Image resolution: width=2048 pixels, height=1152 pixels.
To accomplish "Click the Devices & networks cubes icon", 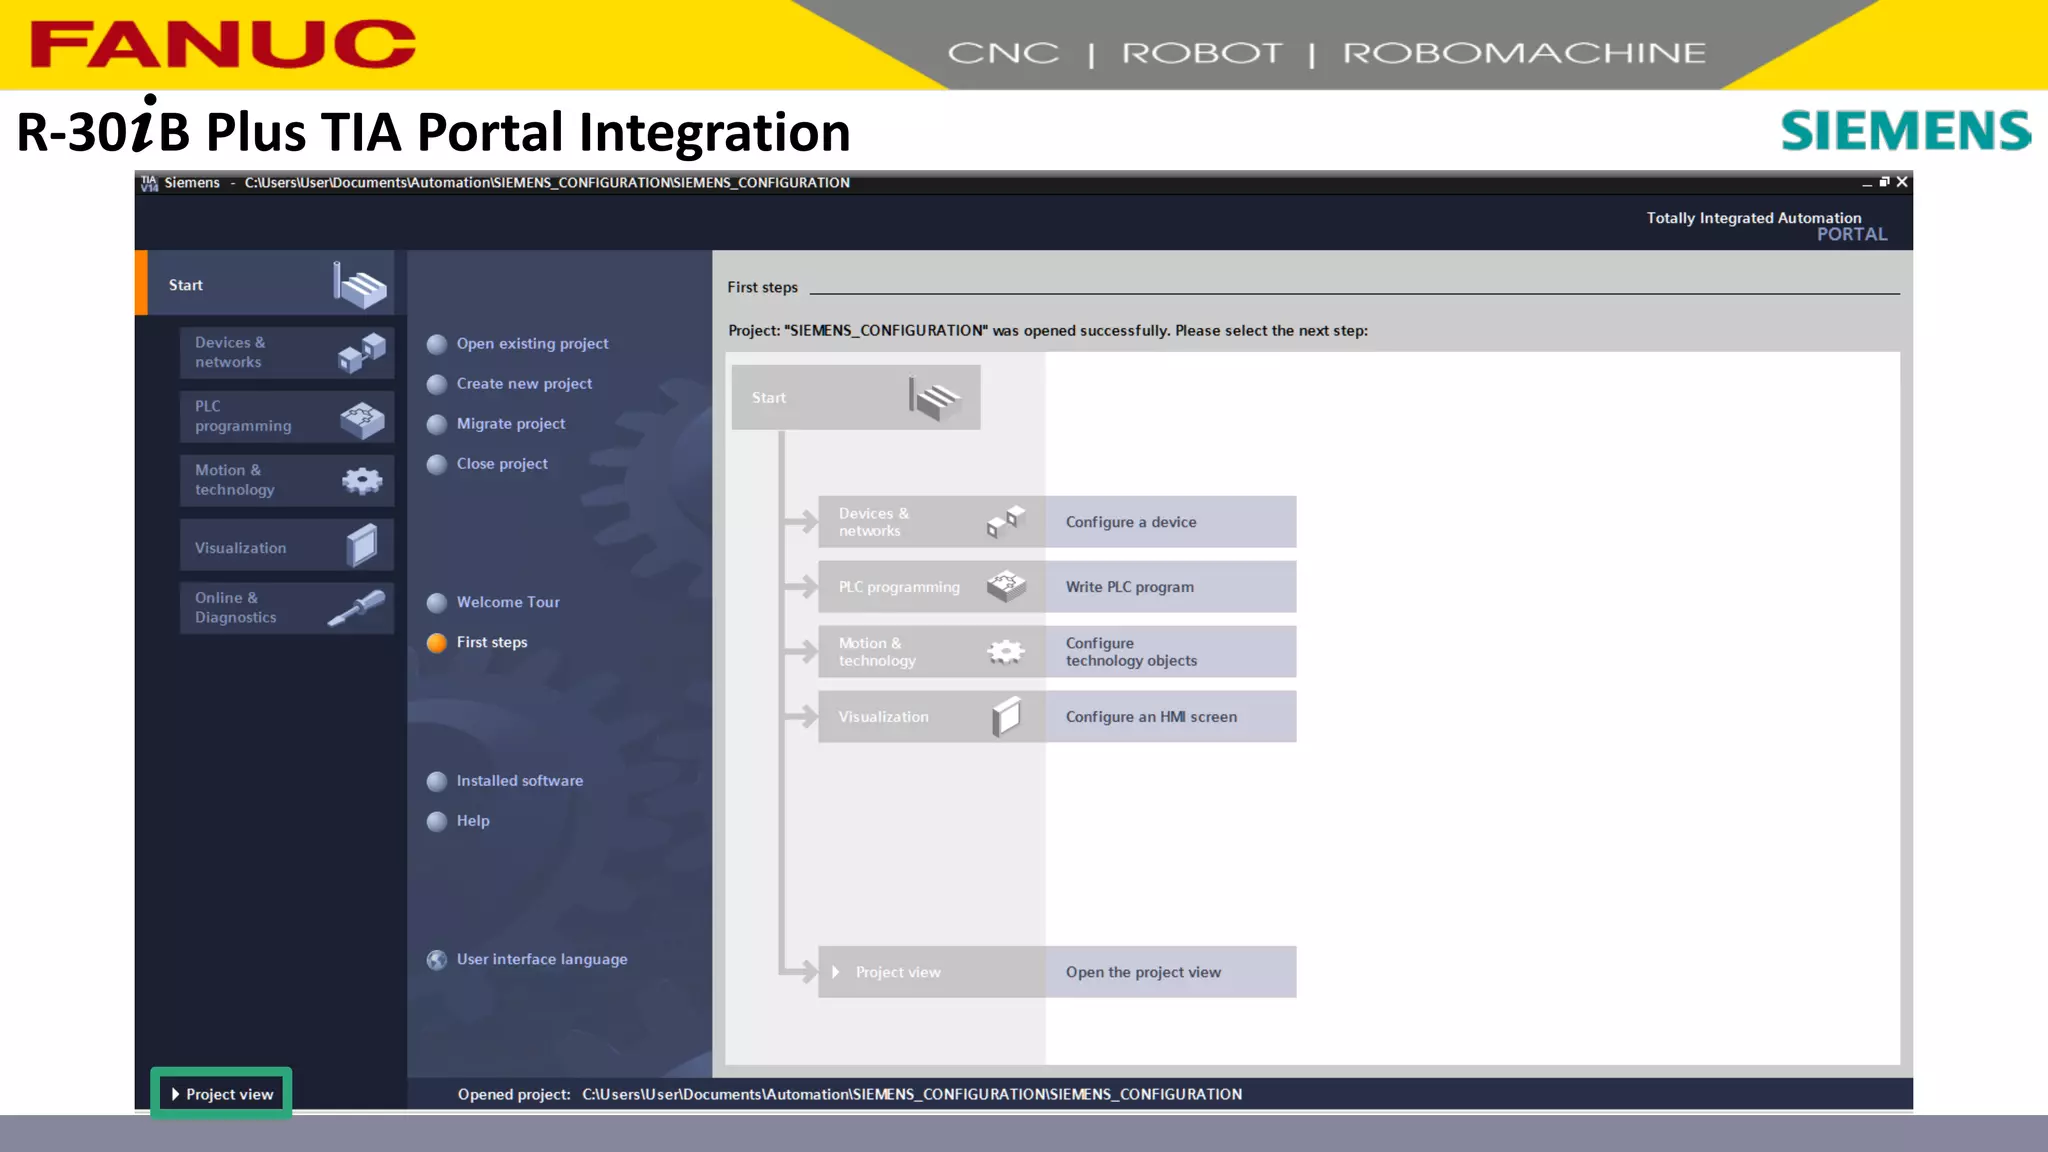I will point(361,353).
